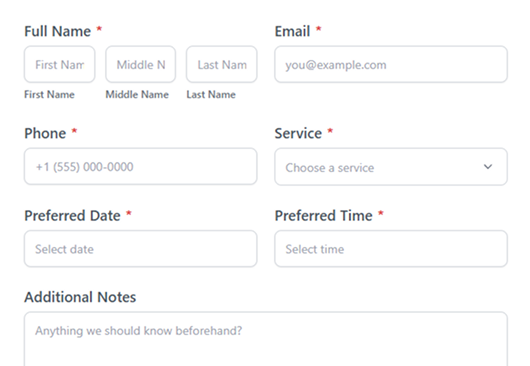Click the Additional Notes heading label
530x366 pixels.
80,297
